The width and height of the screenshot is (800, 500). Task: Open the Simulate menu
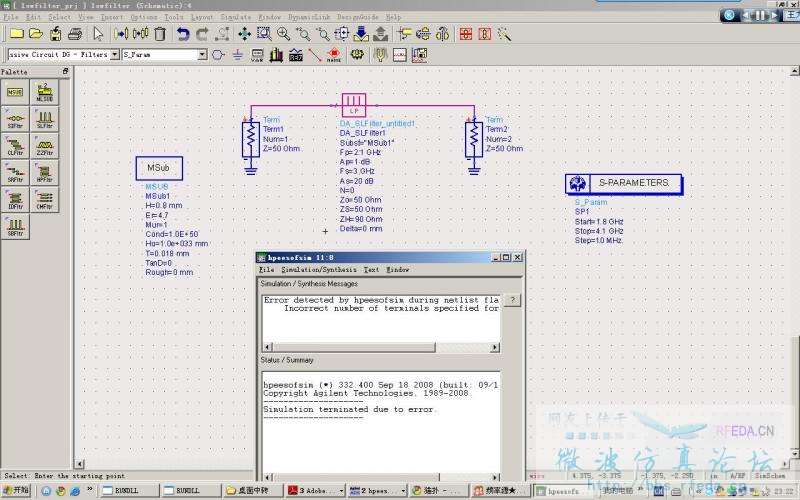pos(236,17)
